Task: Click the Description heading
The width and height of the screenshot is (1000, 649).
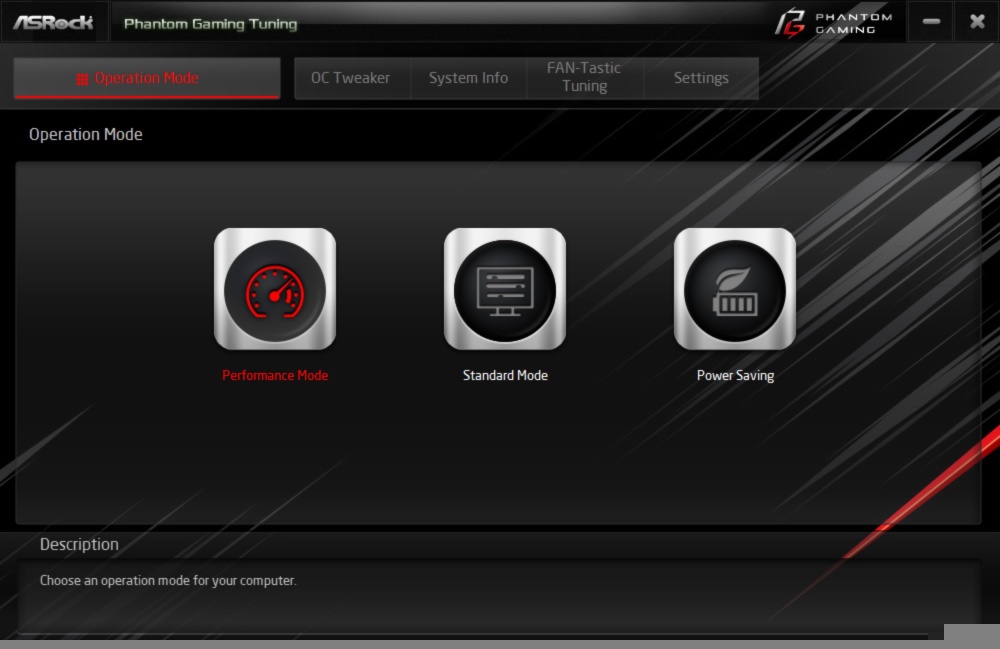Action: pyautogui.click(x=79, y=544)
